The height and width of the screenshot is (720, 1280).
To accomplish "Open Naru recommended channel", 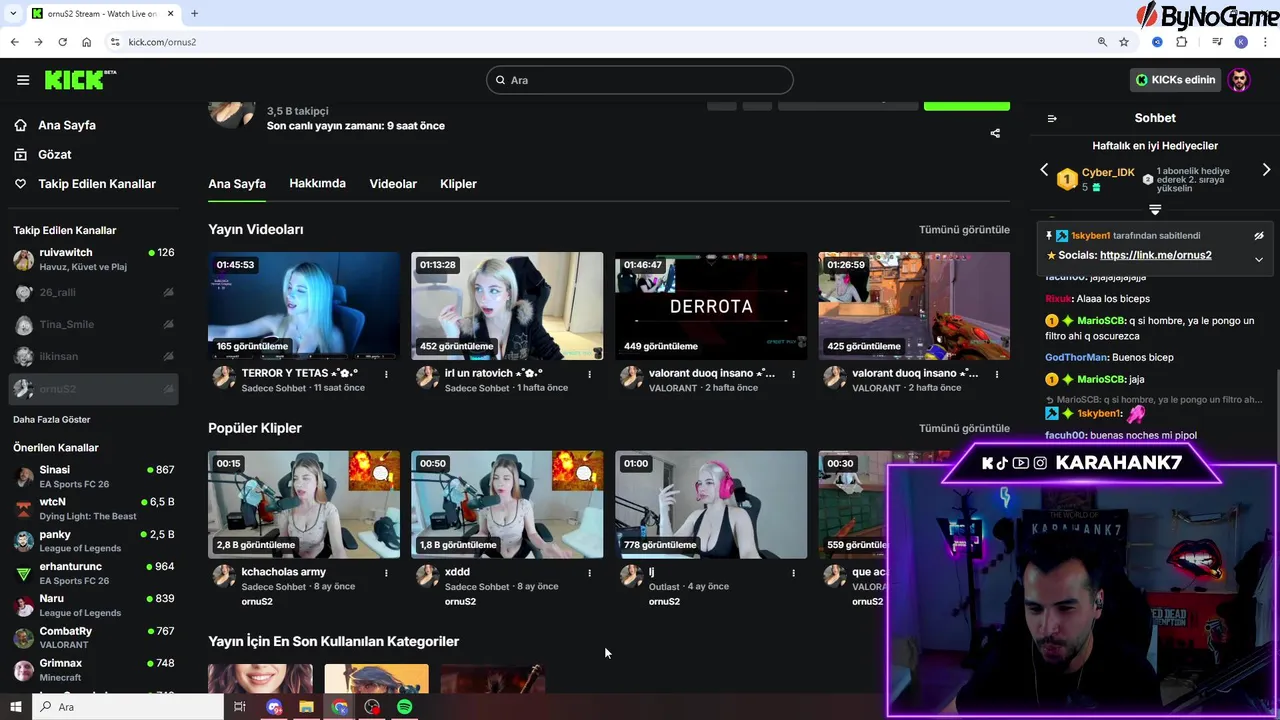I will (x=94, y=605).
